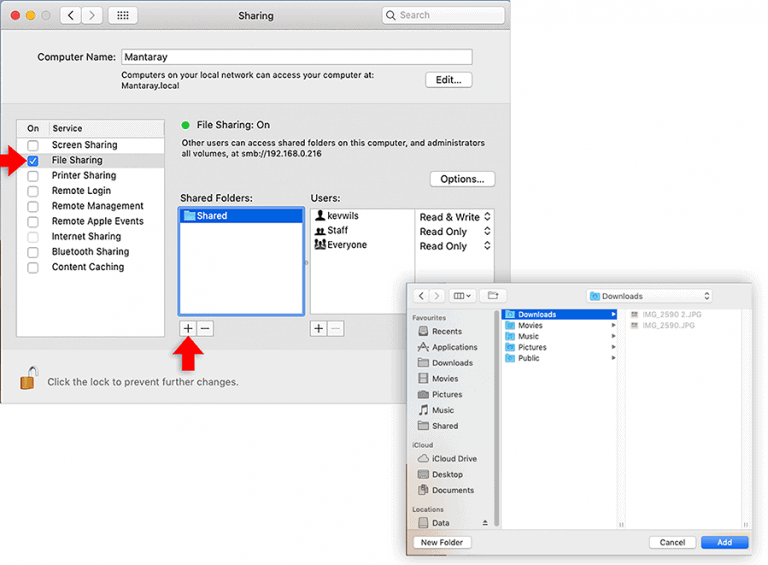Select Movies folder in column list
Image resolution: width=768 pixels, height=565 pixels.
click(x=560, y=325)
